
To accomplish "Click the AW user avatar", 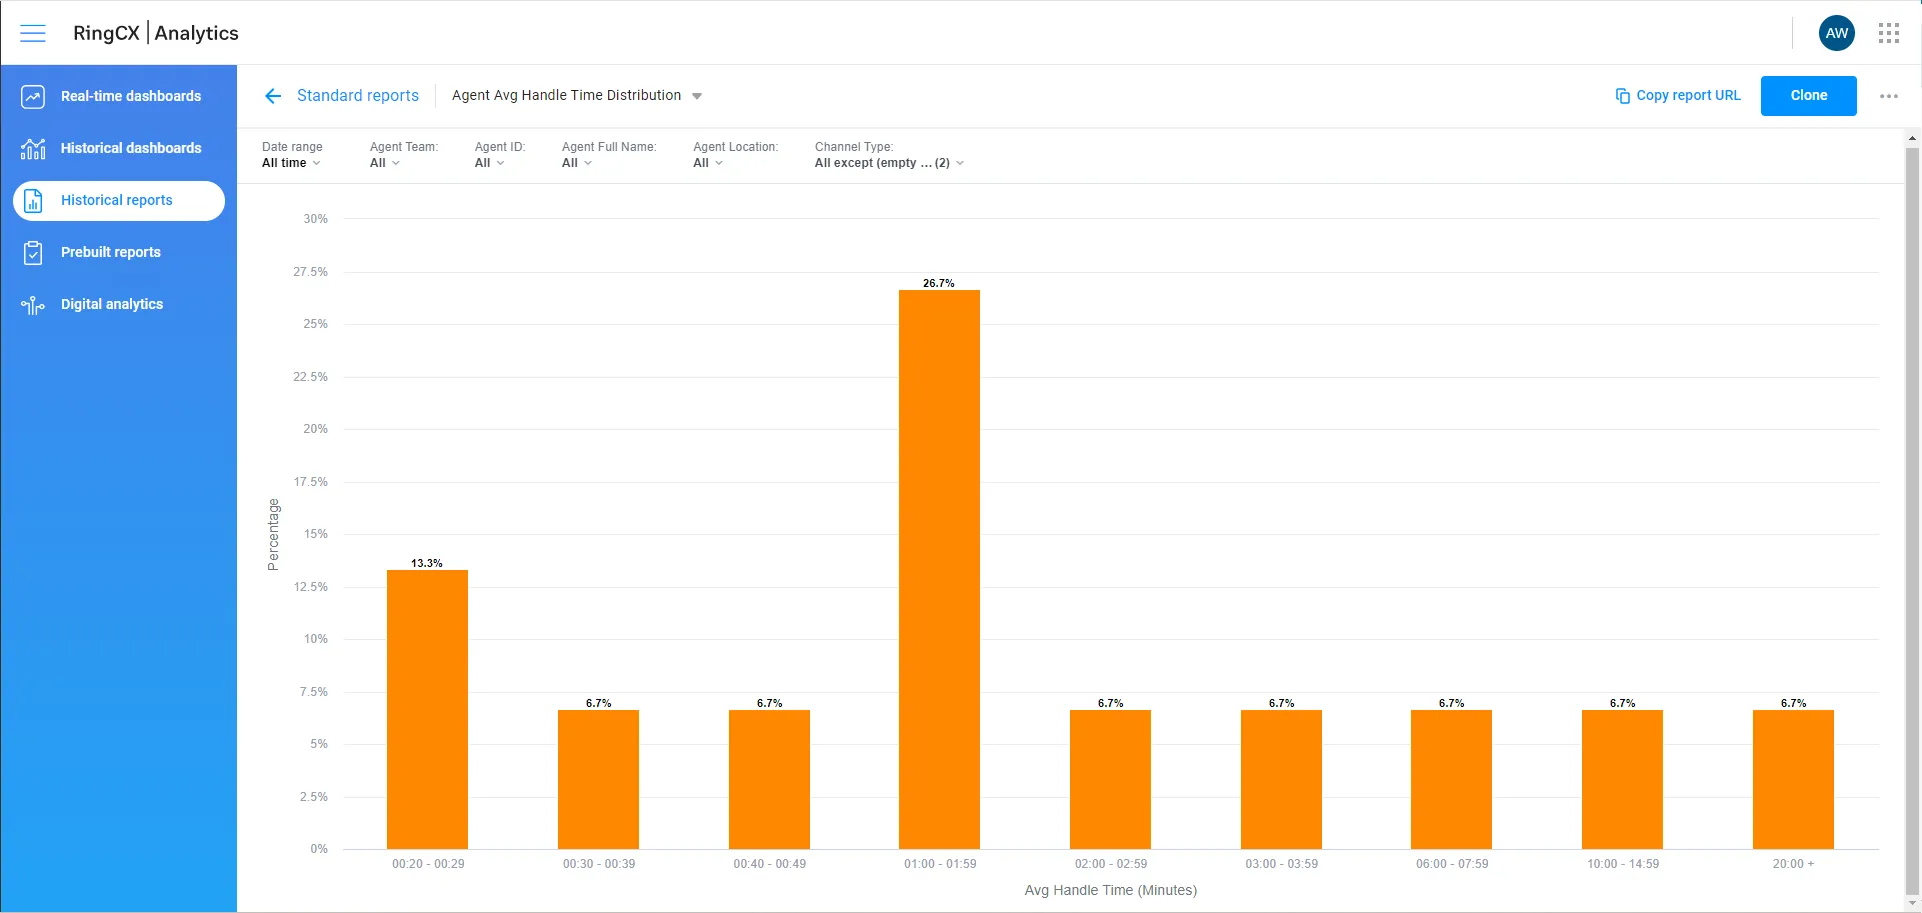I will [1837, 32].
